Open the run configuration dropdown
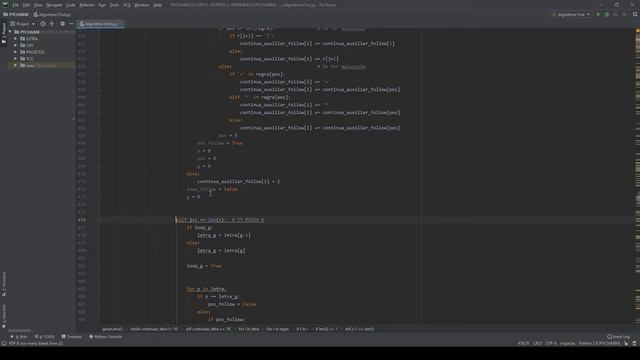Image resolution: width=640 pixels, height=360 pixels. (571, 14)
